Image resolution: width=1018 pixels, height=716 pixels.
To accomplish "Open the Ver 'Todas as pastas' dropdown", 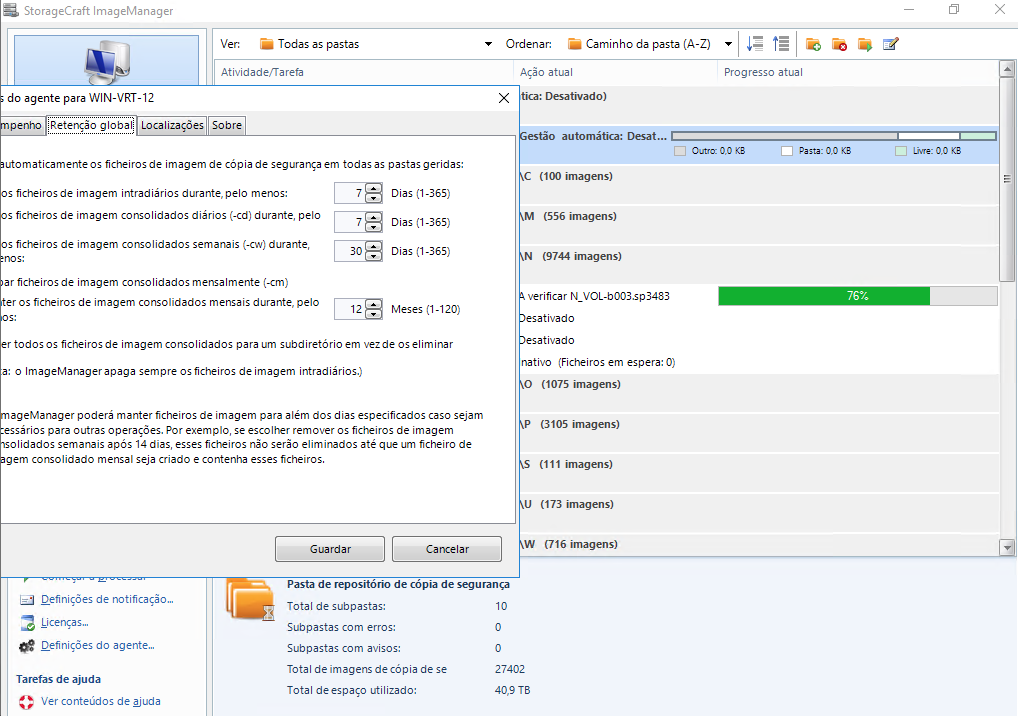I will (x=376, y=44).
